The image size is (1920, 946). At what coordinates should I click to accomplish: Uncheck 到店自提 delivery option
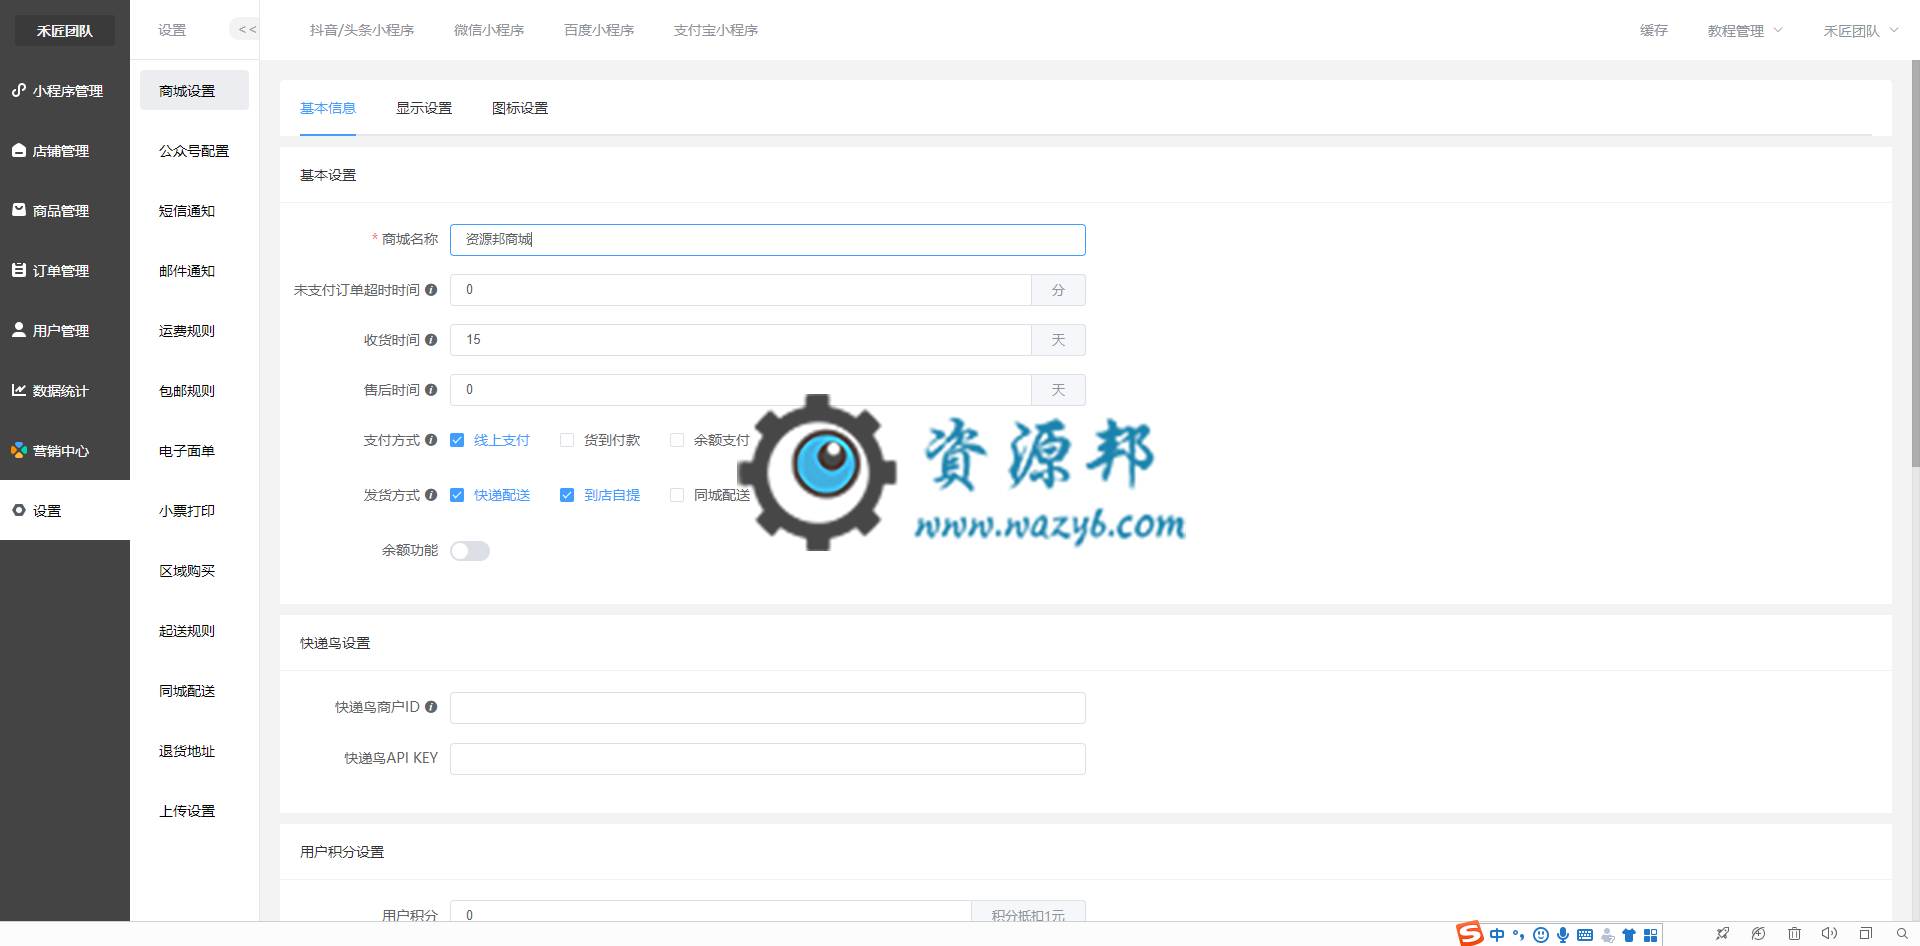[x=567, y=495]
